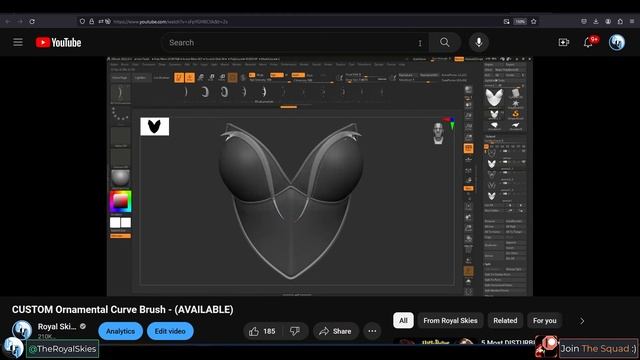
Task: Click the material sphere preview in video
Action: pos(120,178)
